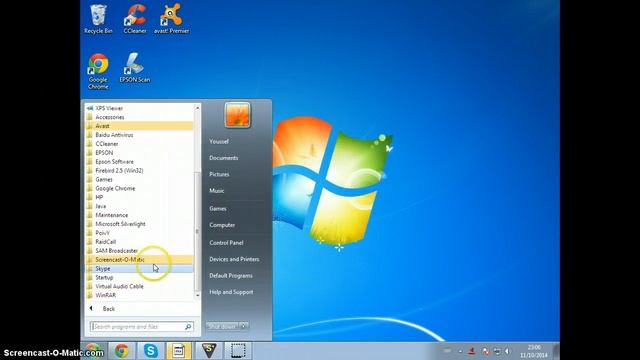The height and width of the screenshot is (360, 640).
Task: Click the dashed-rectangle screen recorder taskbar icon
Action: coord(238,351)
